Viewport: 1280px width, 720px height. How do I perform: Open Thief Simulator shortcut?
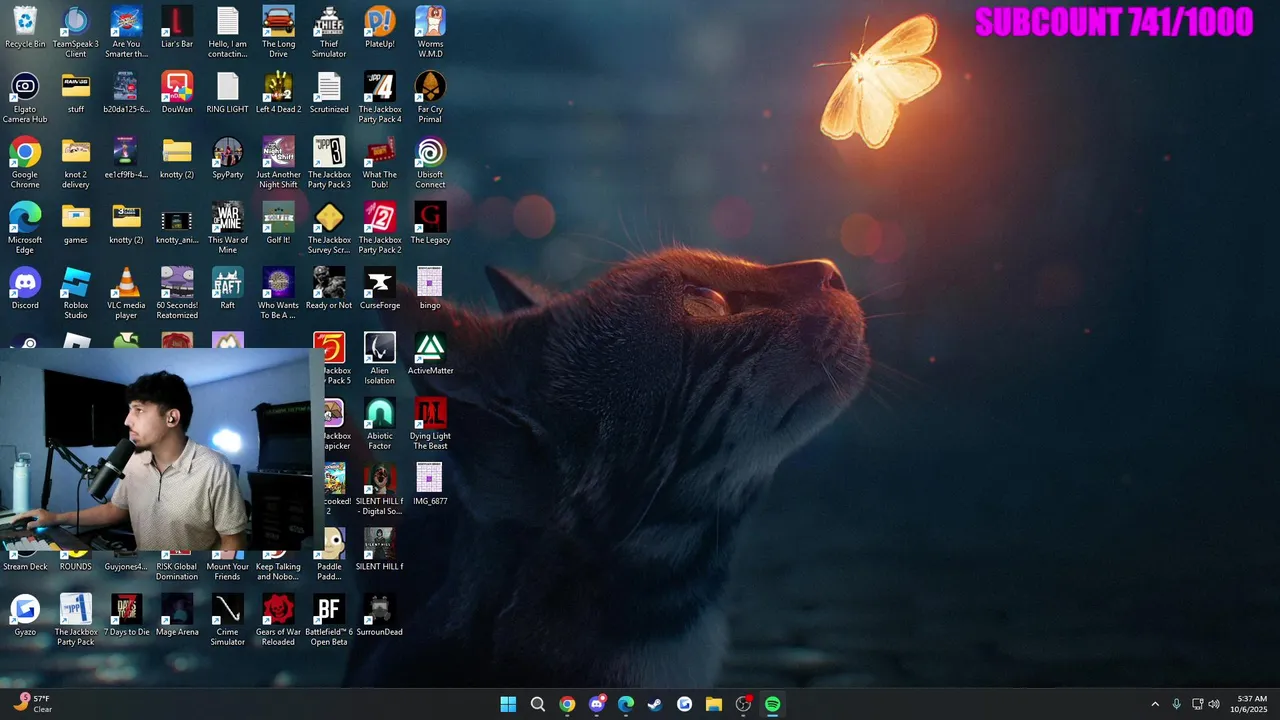pyautogui.click(x=329, y=32)
